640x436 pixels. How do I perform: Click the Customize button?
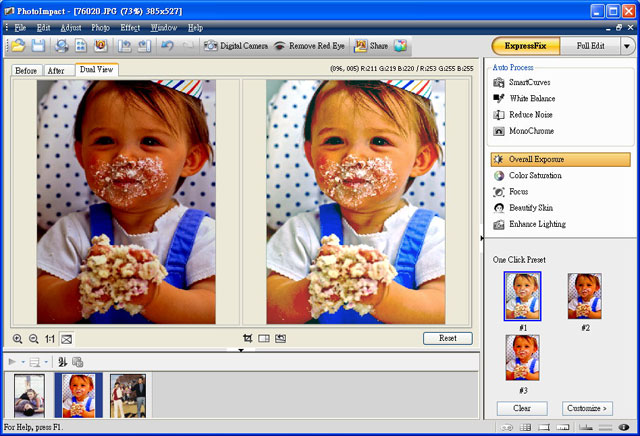pyautogui.click(x=587, y=408)
